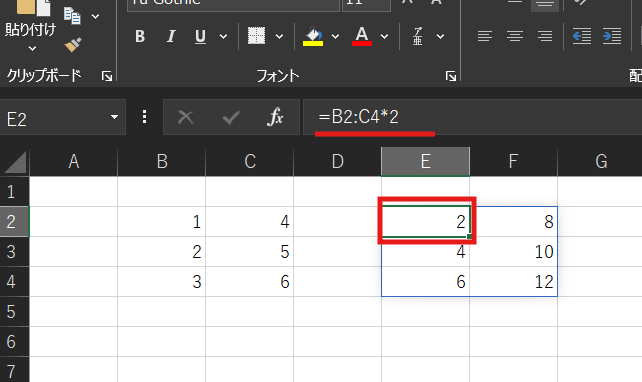The image size is (642, 382).
Task: Center text horizontally
Action: [515, 36]
